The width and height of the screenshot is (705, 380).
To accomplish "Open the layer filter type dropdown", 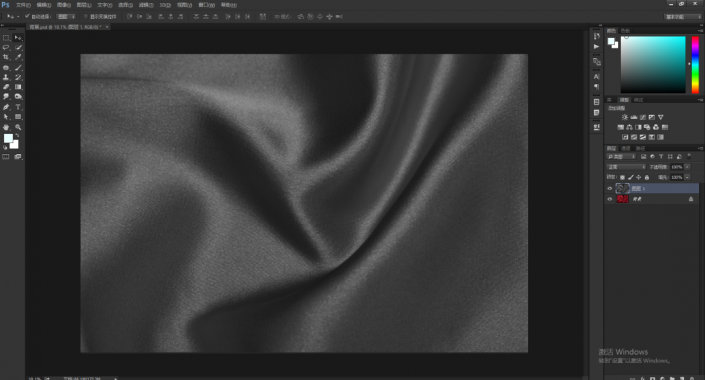I will (x=621, y=156).
